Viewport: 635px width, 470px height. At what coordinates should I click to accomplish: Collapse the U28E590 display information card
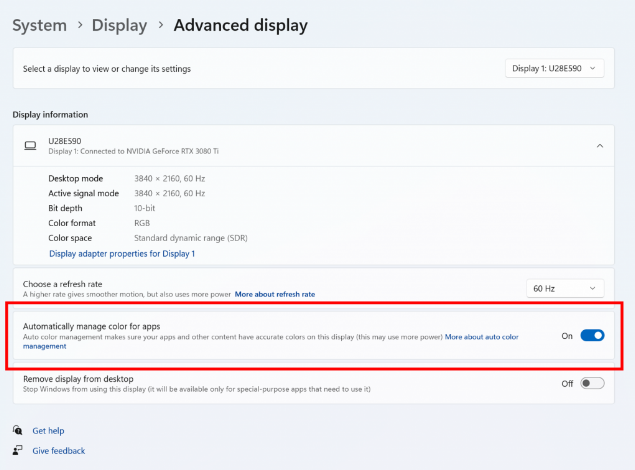click(x=599, y=146)
